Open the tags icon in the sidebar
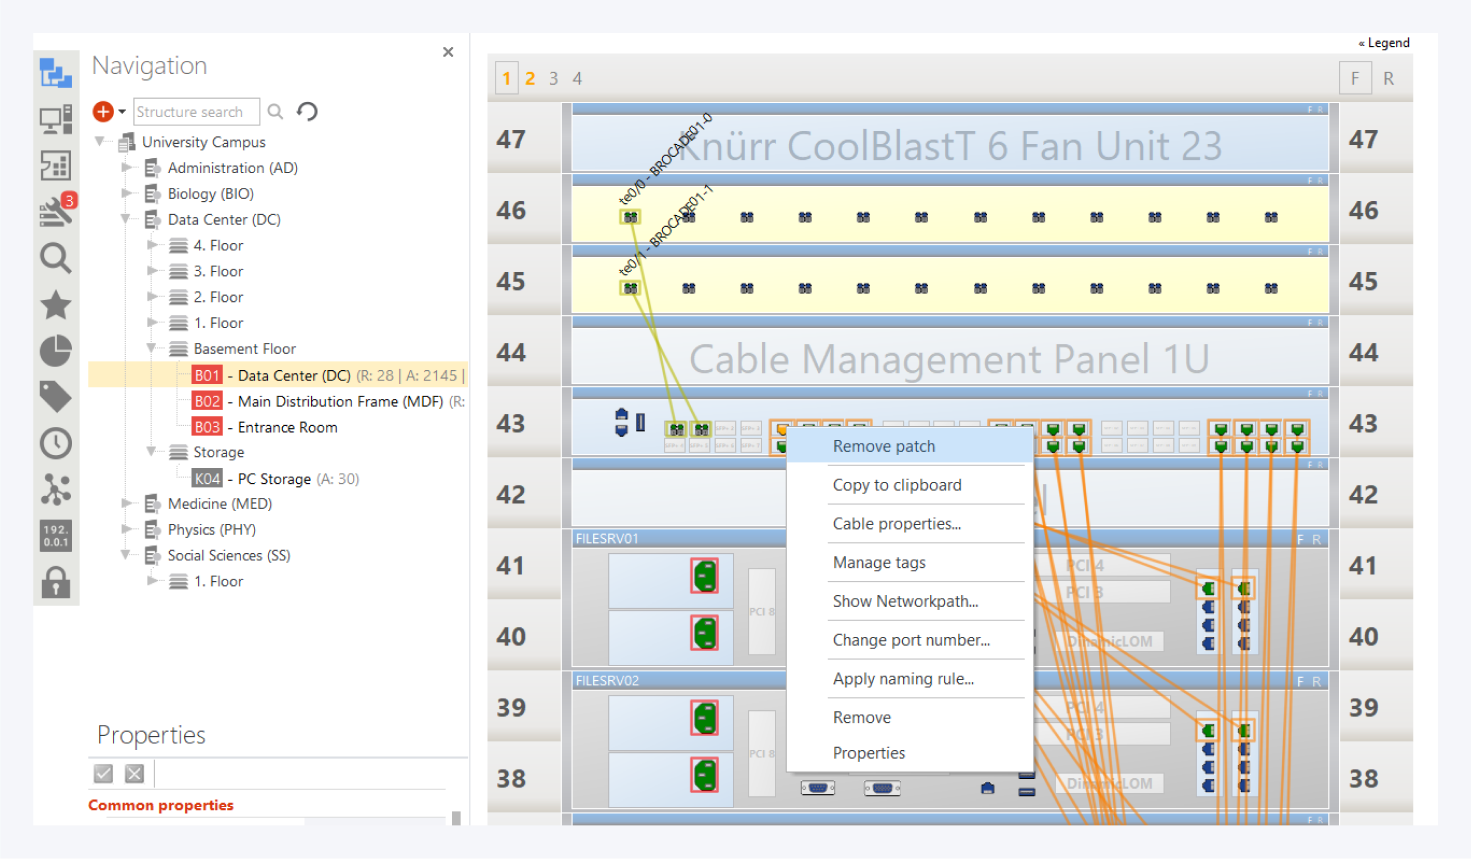Viewport: 1472px width, 859px height. (x=55, y=397)
